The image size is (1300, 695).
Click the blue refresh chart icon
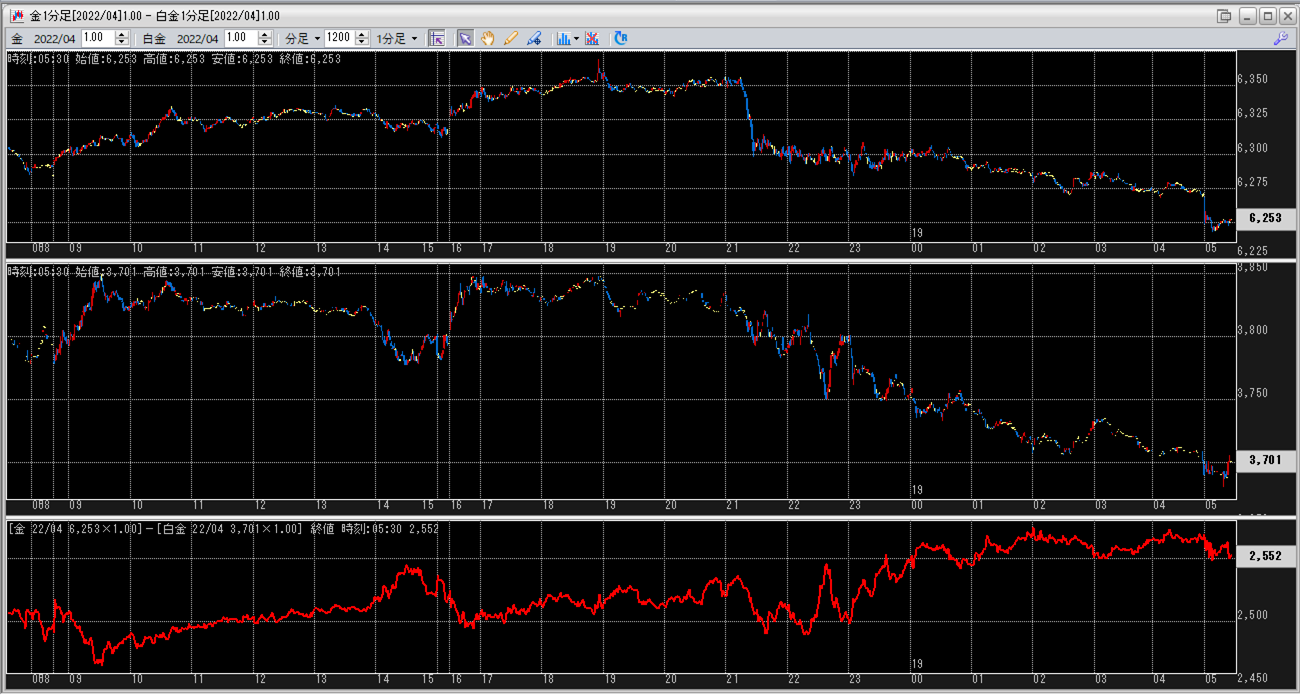621,38
